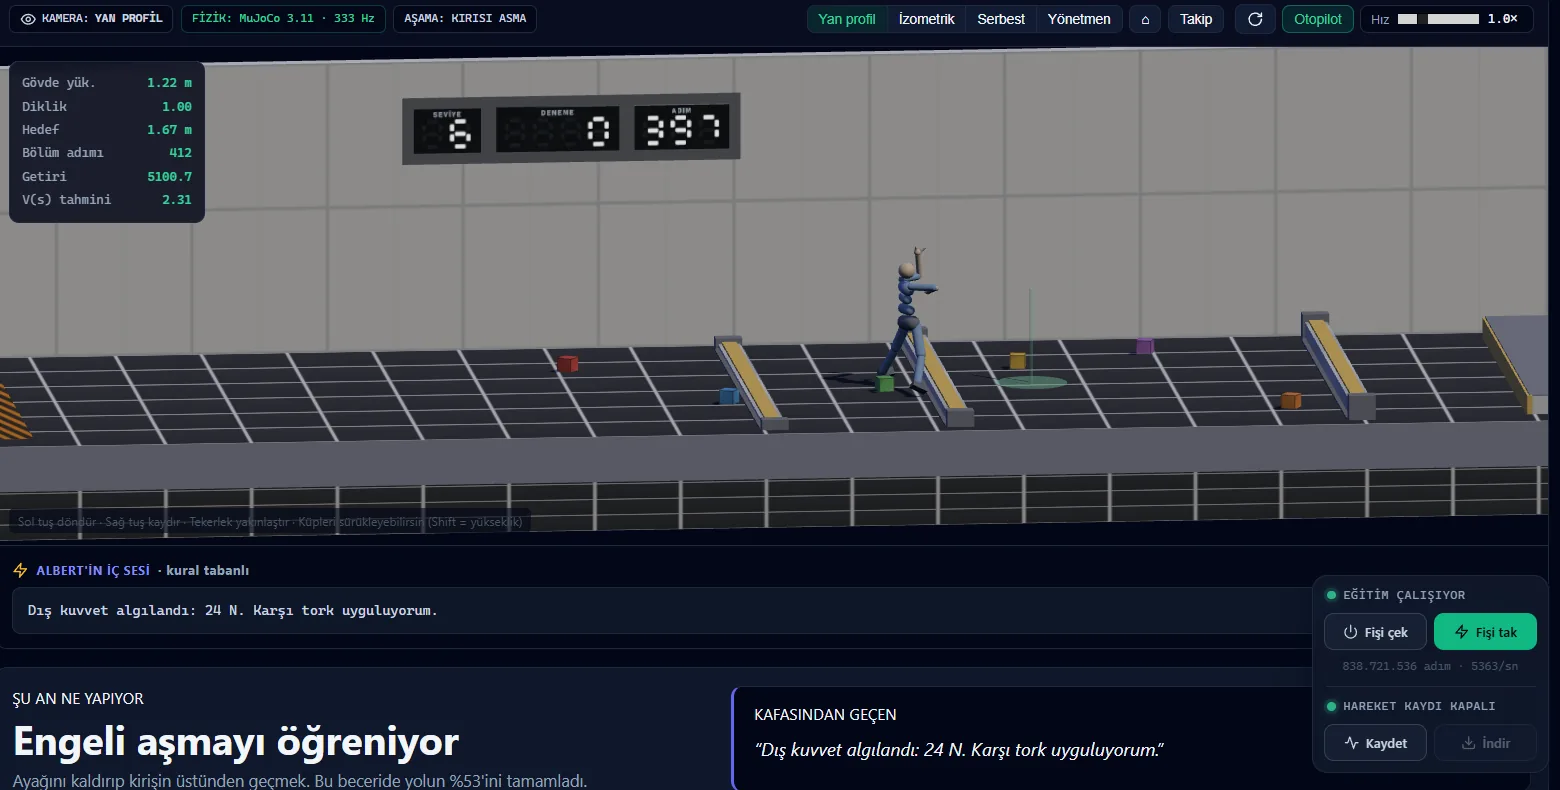Click the blue cube near the beam
The image size is (1560, 790).
coord(729,396)
